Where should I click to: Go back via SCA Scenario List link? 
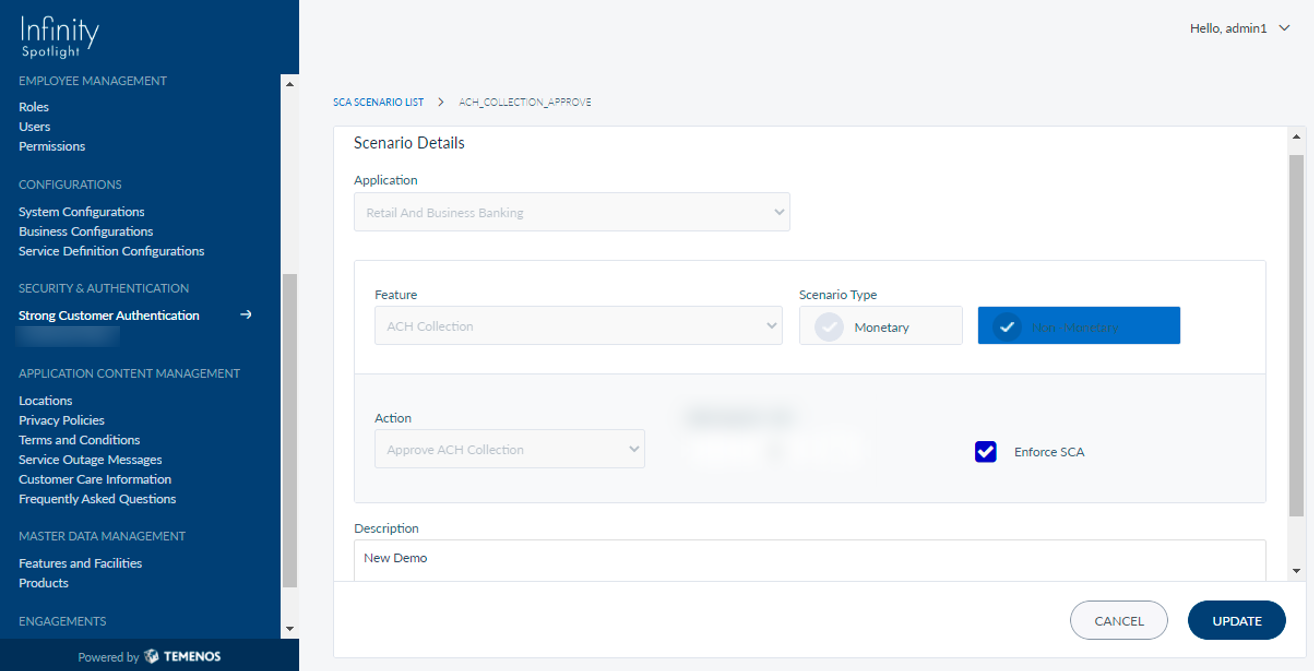point(378,102)
